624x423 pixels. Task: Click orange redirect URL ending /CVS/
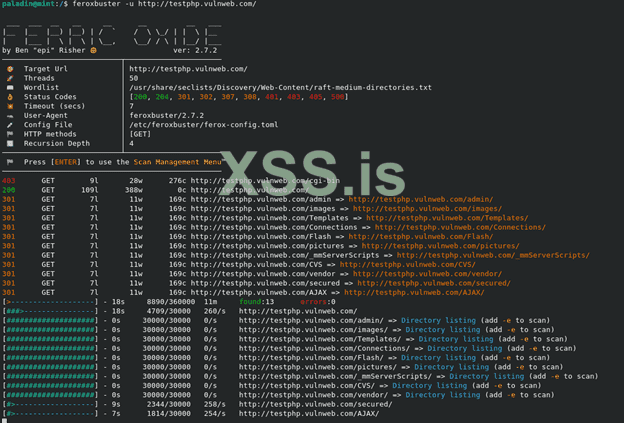408,265
